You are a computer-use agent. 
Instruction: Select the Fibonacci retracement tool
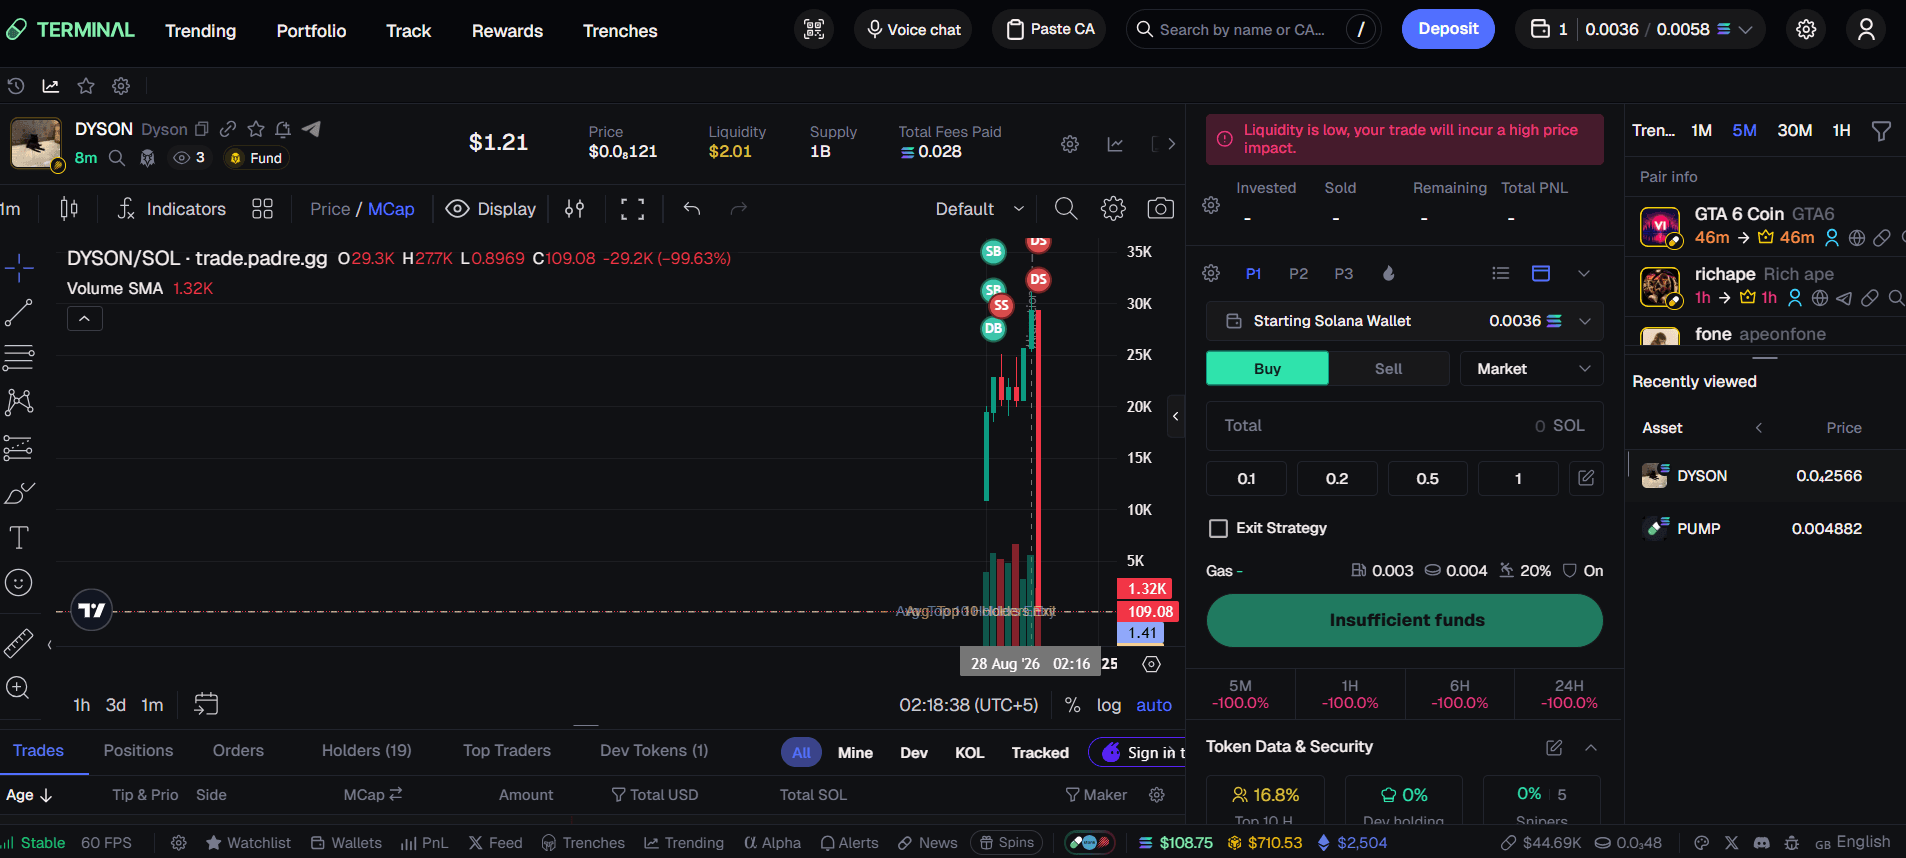click(x=19, y=357)
